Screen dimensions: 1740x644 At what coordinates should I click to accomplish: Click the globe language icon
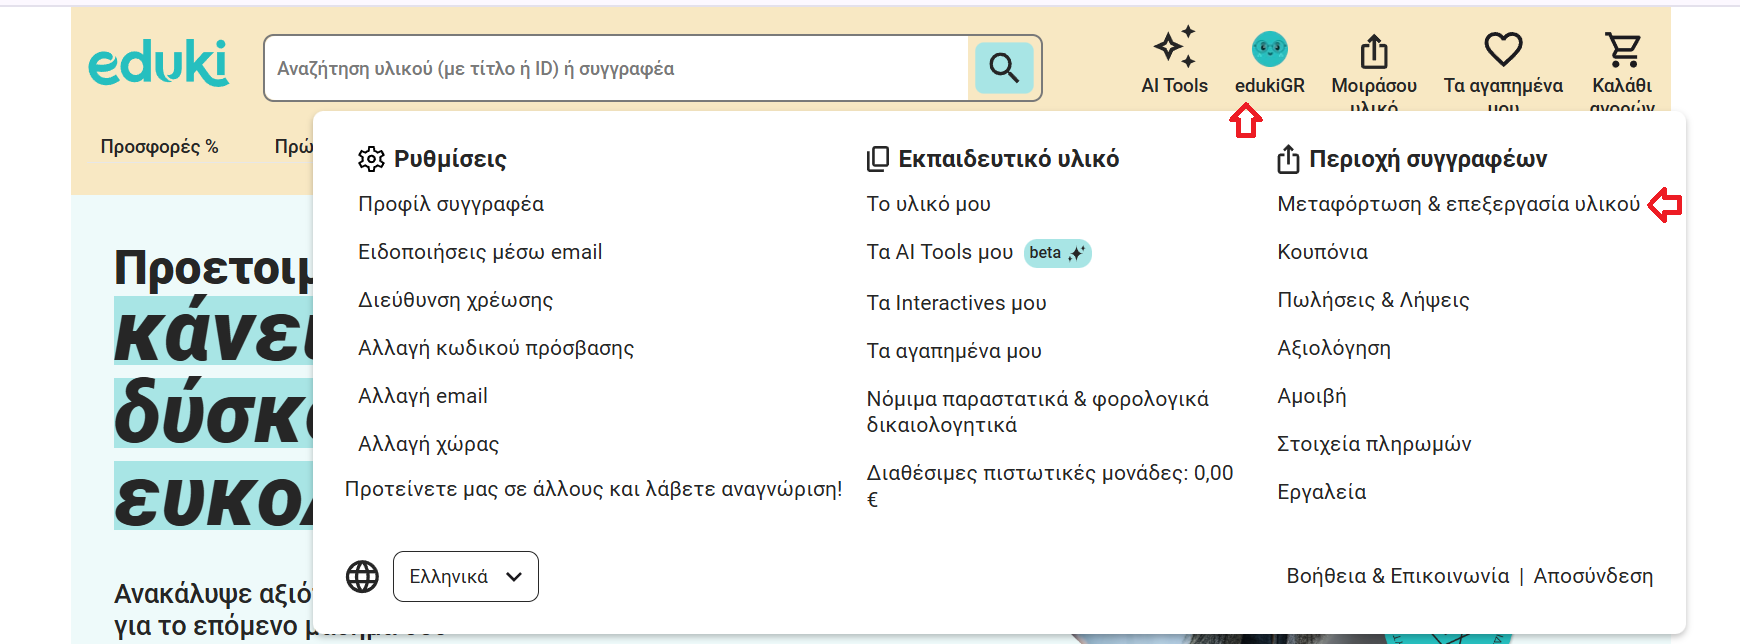tap(362, 577)
